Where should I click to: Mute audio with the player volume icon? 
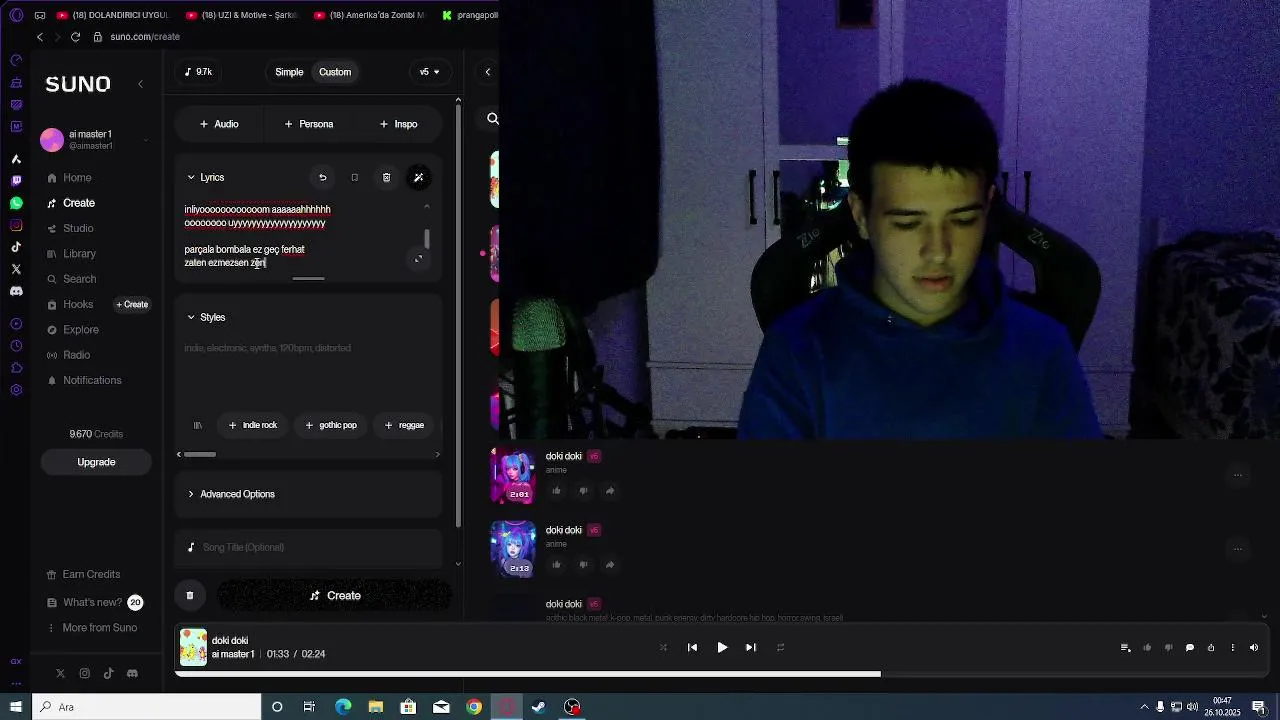tap(1254, 648)
